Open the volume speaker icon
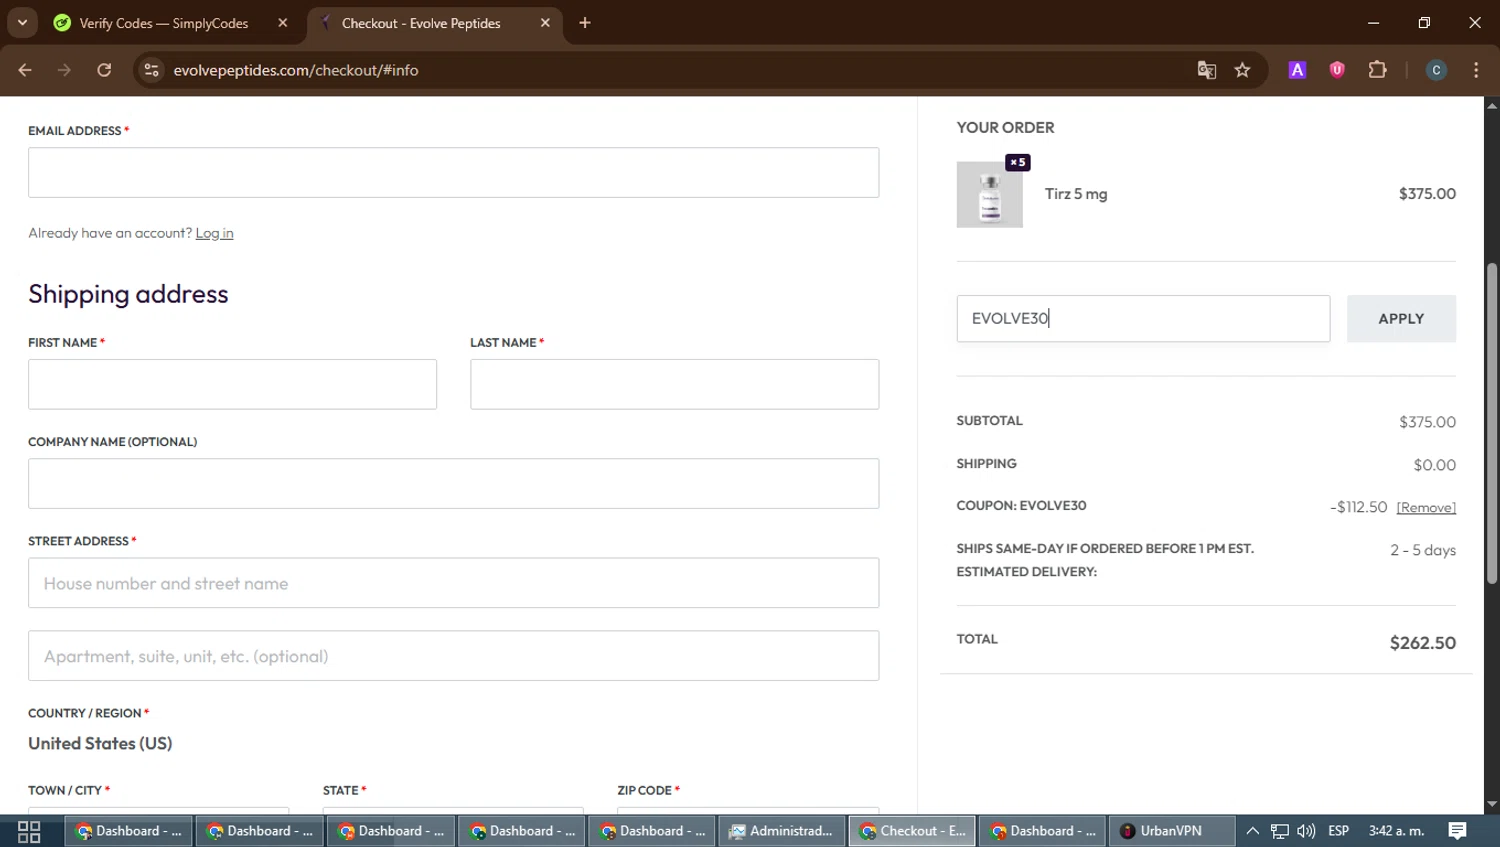The height and width of the screenshot is (847, 1500). click(x=1306, y=831)
